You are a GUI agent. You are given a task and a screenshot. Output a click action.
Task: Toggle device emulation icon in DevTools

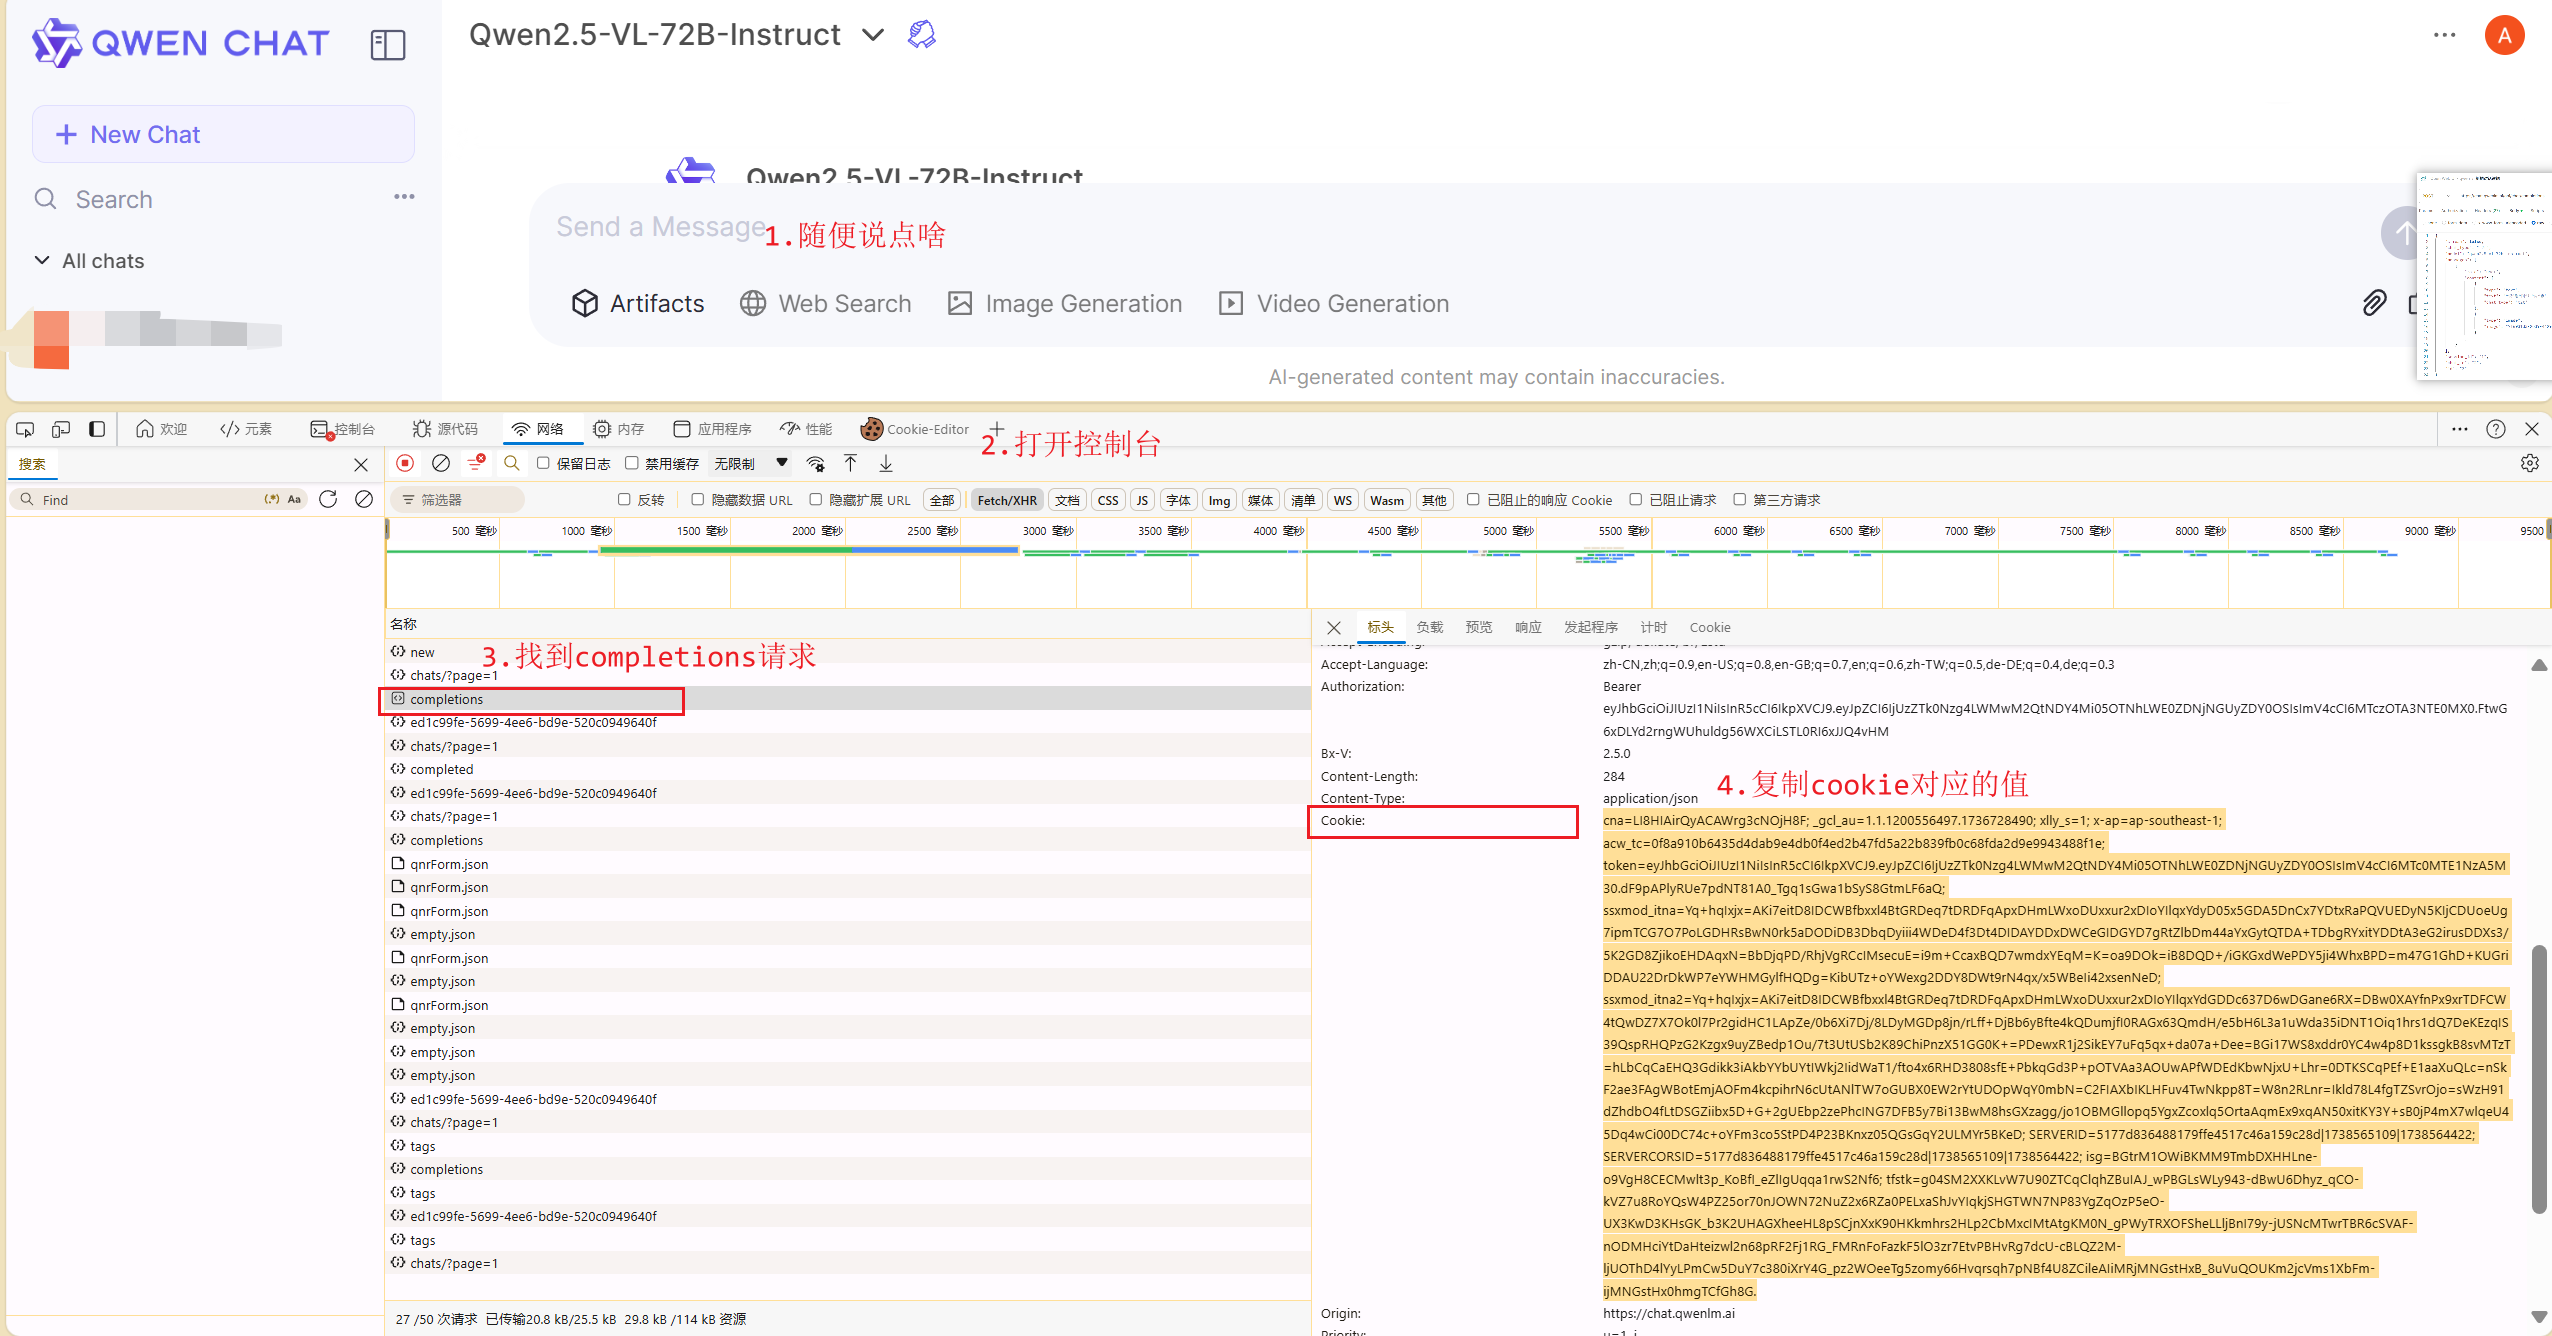(61, 429)
